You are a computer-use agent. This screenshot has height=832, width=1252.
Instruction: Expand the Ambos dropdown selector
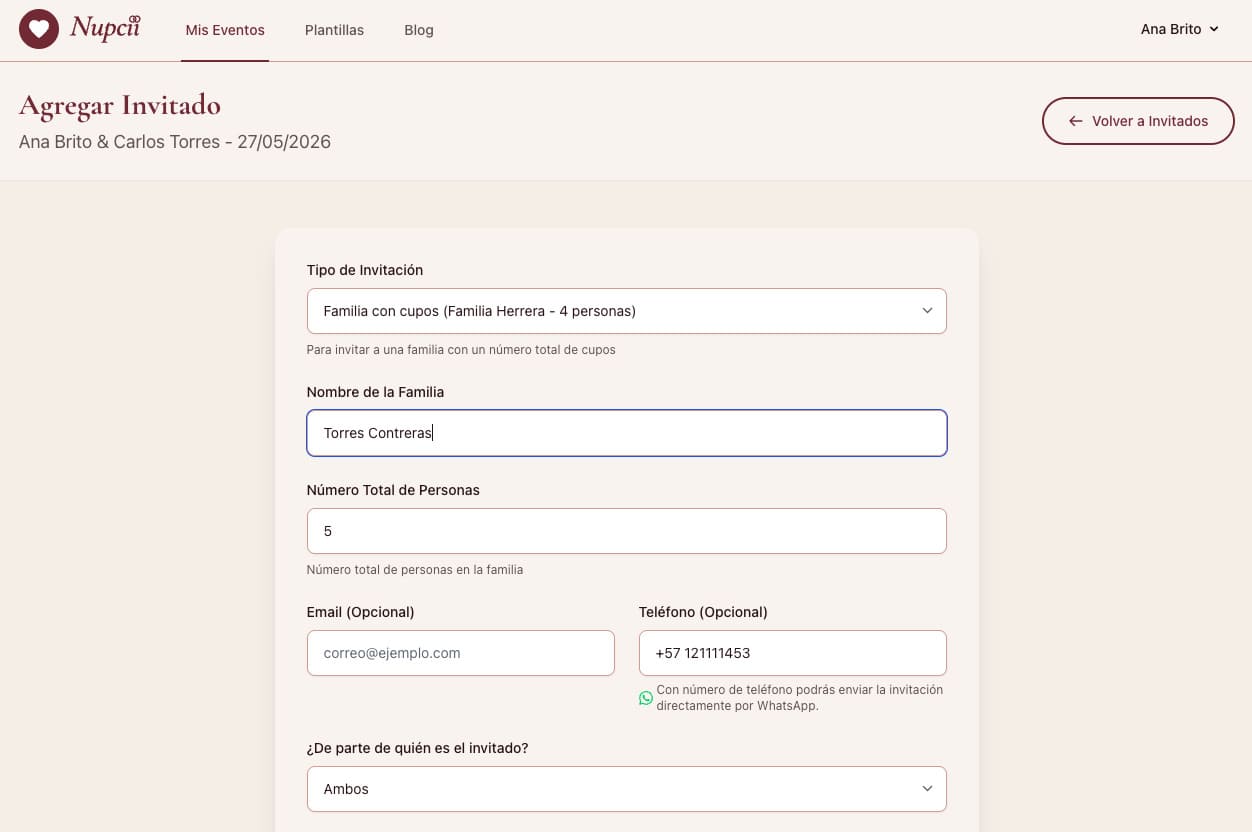tap(610, 789)
